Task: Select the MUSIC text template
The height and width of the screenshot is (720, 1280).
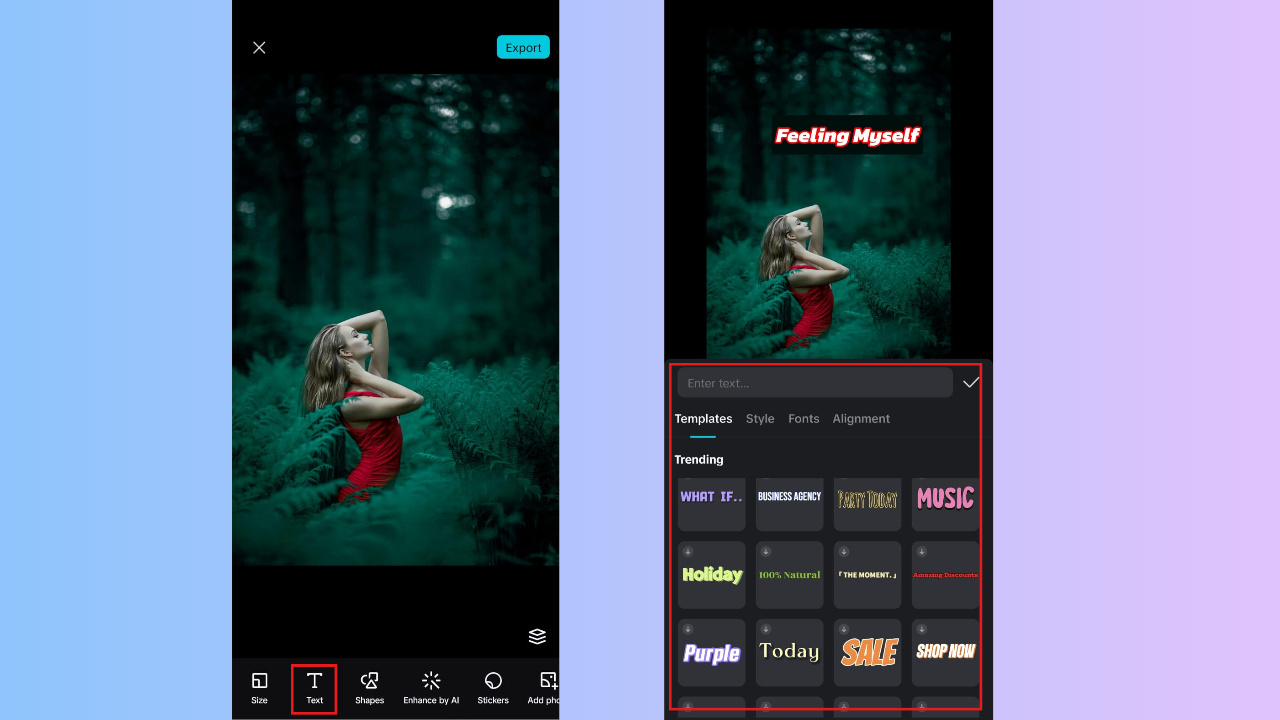Action: point(944,497)
